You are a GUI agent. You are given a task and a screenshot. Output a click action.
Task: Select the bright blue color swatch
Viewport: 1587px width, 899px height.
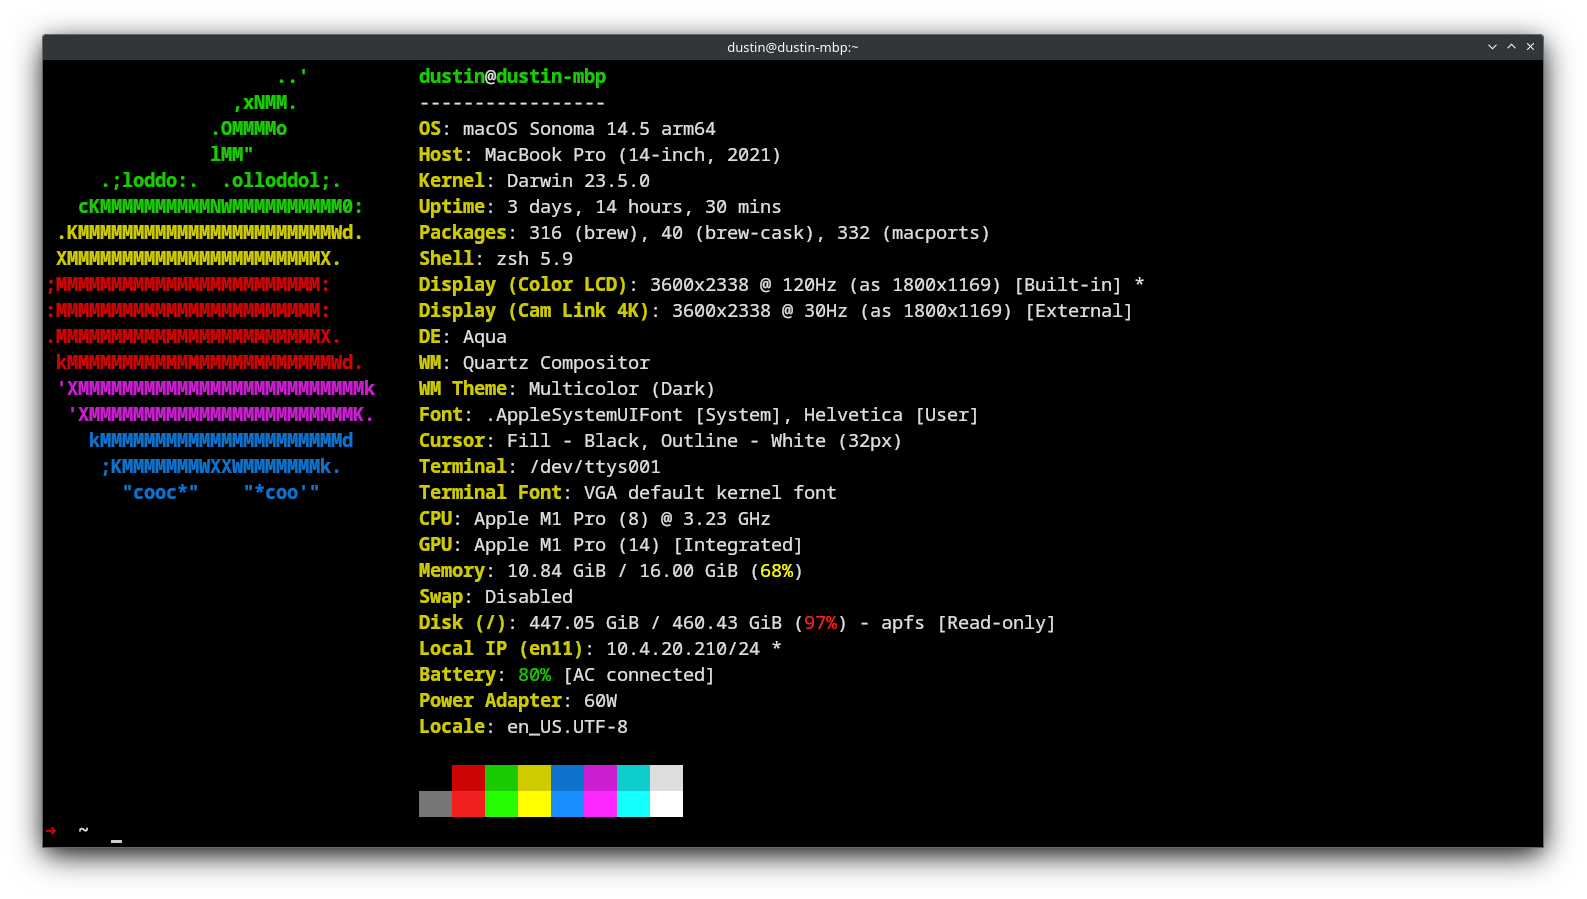pos(567,804)
